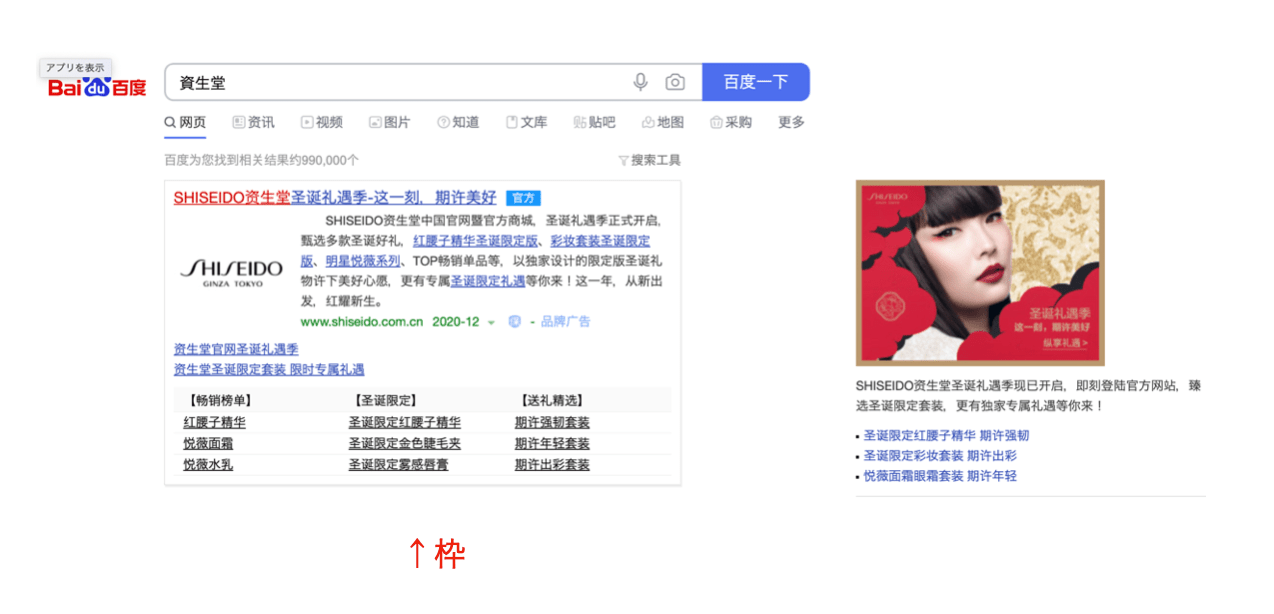Click 期许出彩套装 link

[552, 465]
